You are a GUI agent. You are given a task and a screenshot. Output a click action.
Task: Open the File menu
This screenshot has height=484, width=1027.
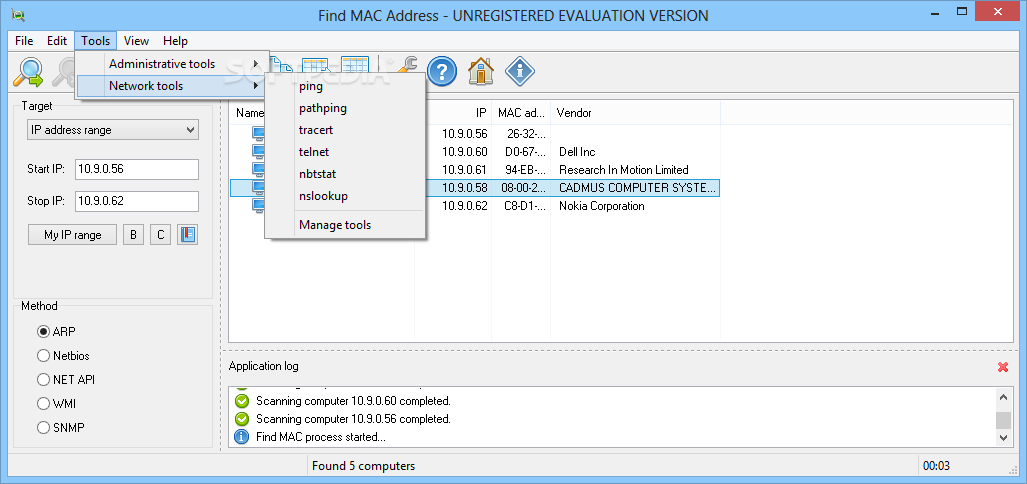[24, 41]
